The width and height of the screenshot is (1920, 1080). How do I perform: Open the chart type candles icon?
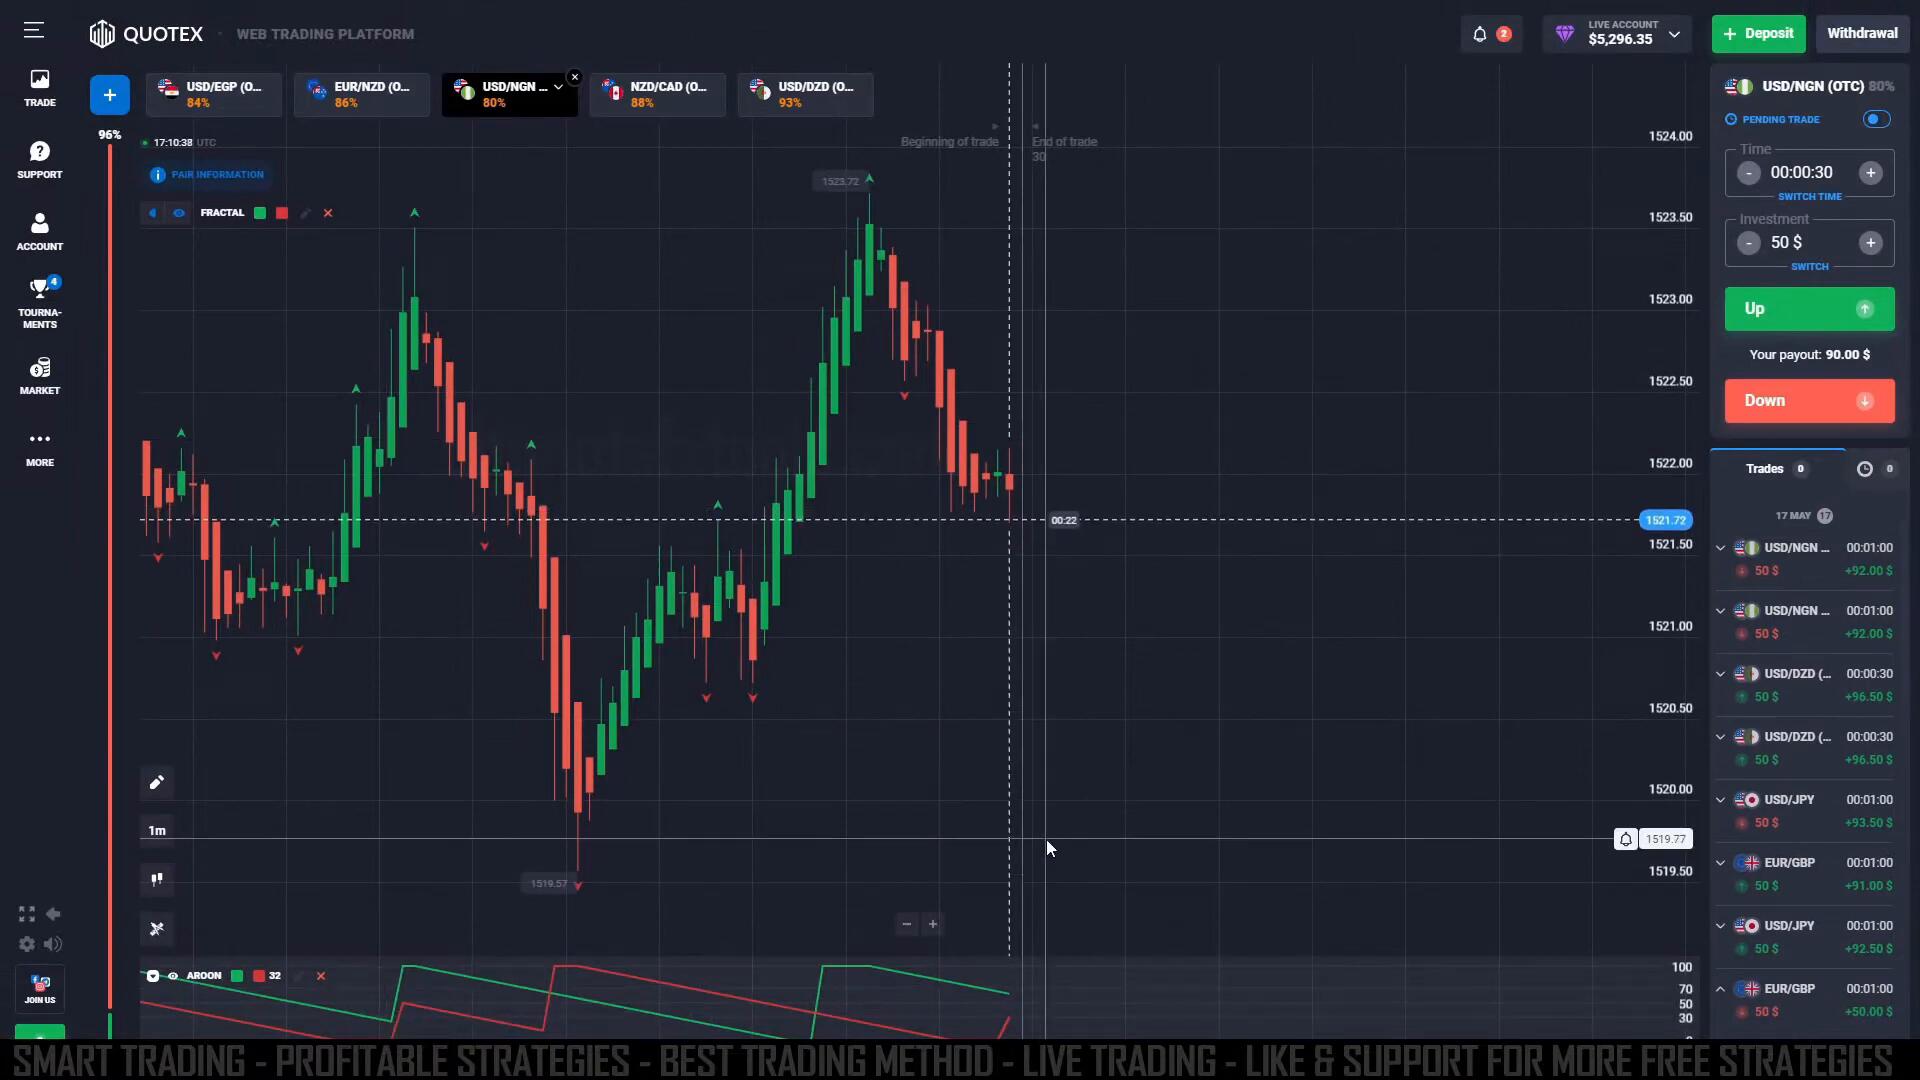pyautogui.click(x=157, y=880)
